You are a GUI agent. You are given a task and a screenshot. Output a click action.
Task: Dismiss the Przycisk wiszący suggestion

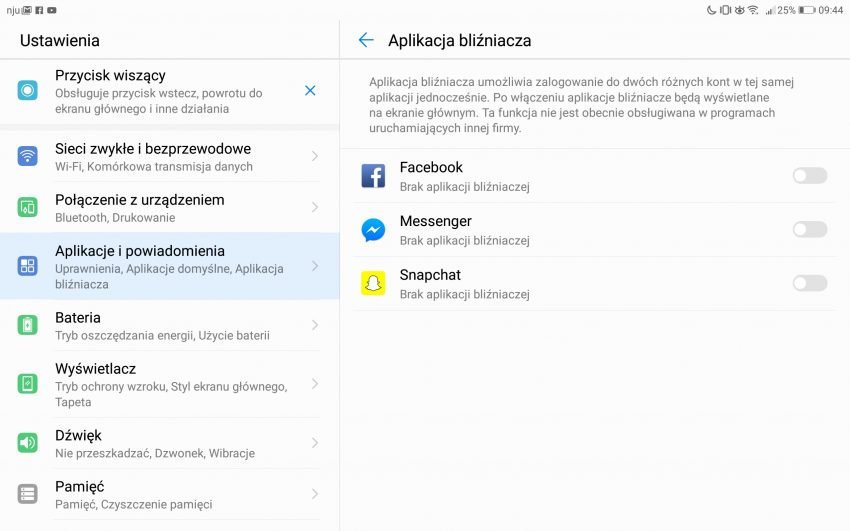pos(310,90)
